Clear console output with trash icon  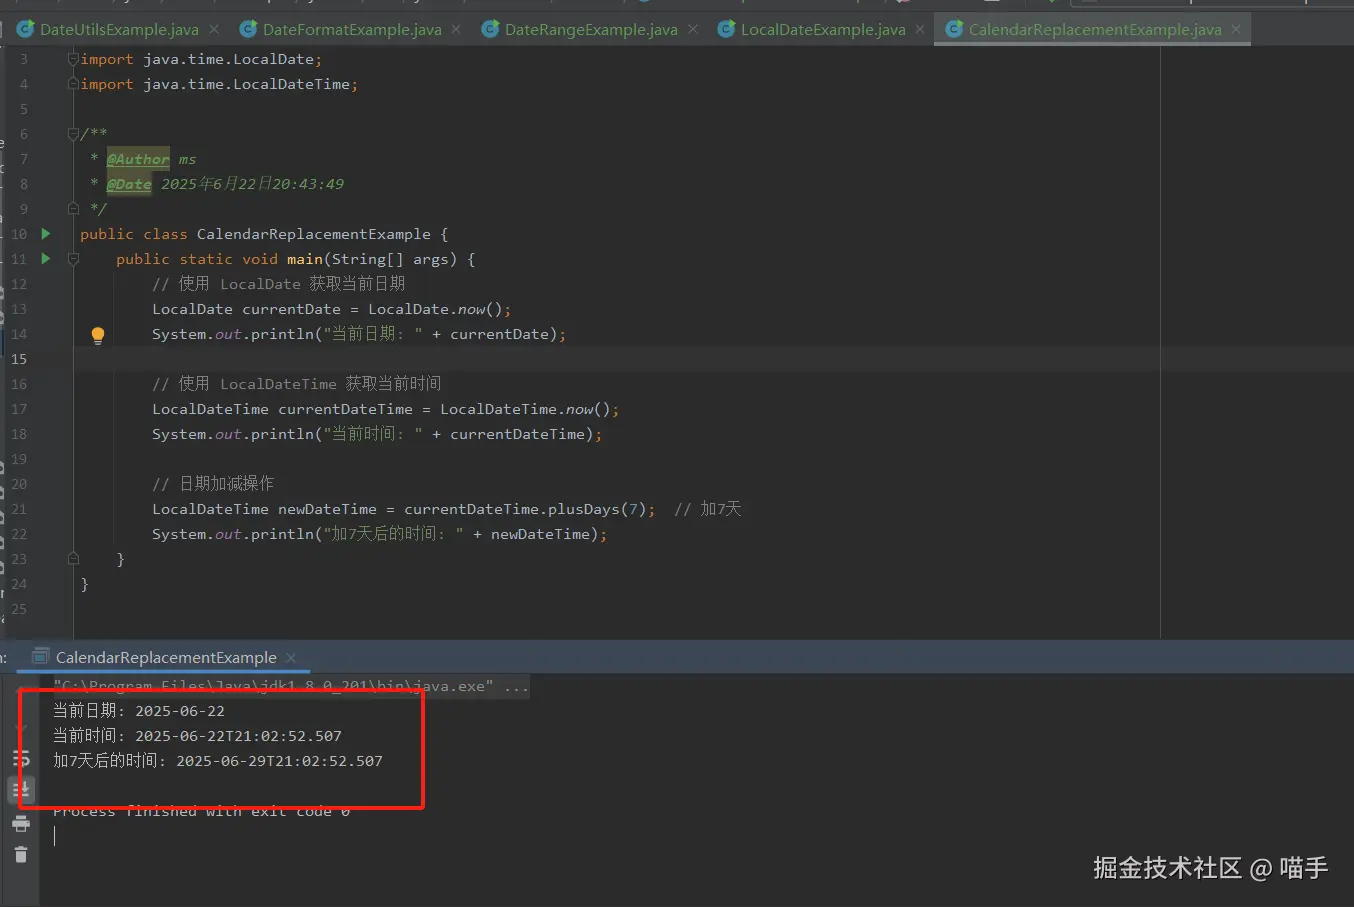coord(21,854)
